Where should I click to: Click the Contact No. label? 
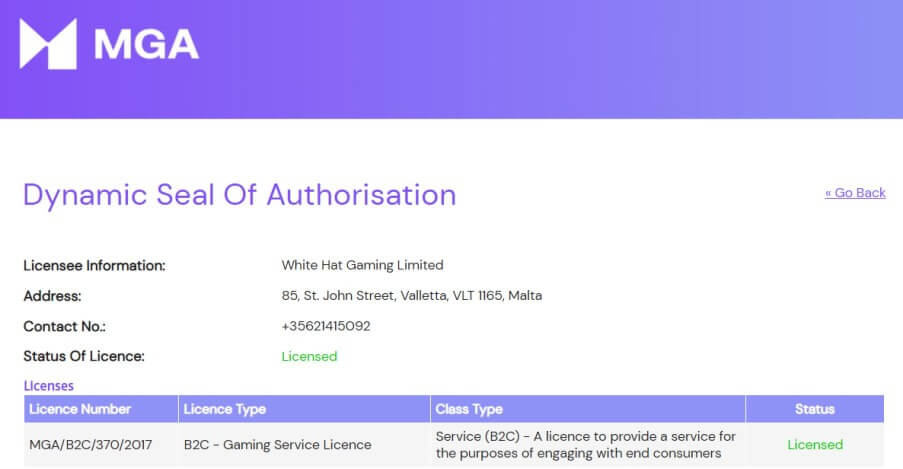64,326
